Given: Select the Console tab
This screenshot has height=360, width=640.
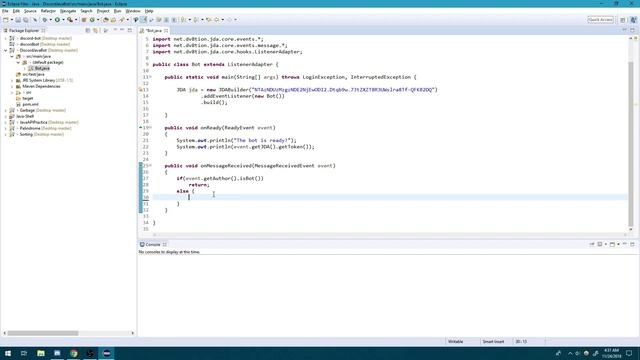Looking at the screenshot, I should (x=153, y=244).
